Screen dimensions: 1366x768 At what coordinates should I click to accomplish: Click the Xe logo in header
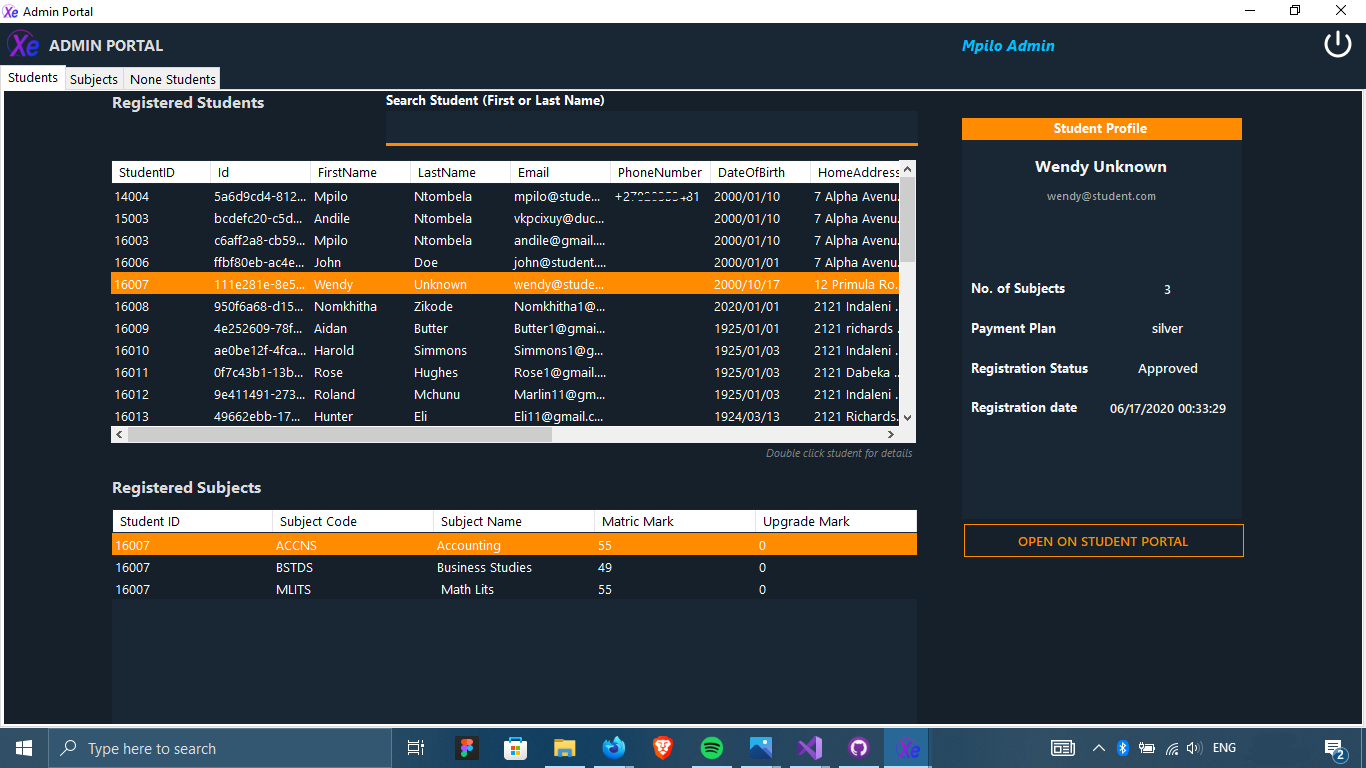pyautogui.click(x=23, y=45)
